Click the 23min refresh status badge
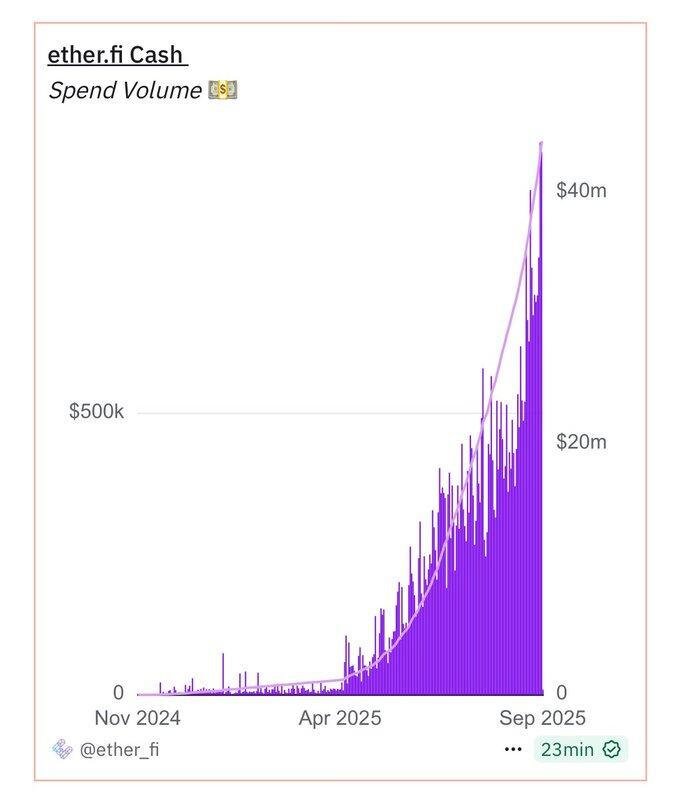Screen dimensions: 681x800 click(581, 749)
